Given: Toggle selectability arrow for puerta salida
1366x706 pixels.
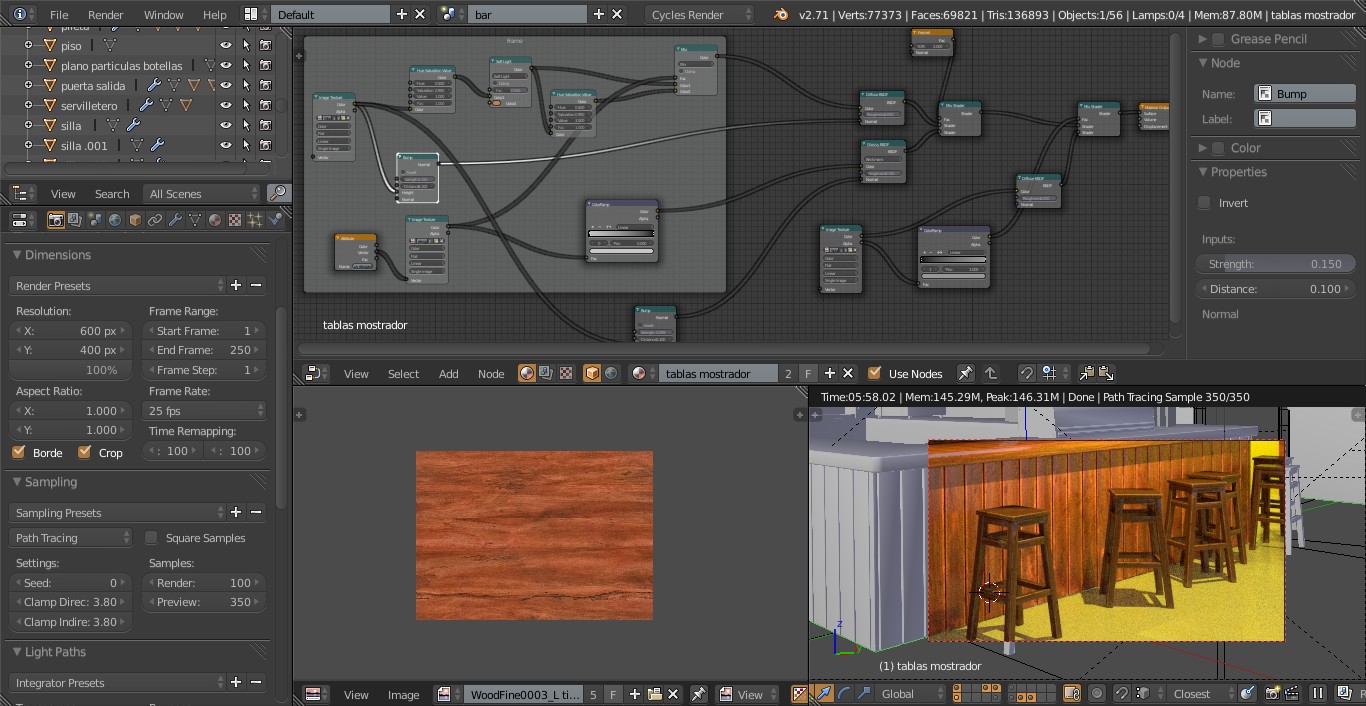Looking at the screenshot, I should coord(246,86).
